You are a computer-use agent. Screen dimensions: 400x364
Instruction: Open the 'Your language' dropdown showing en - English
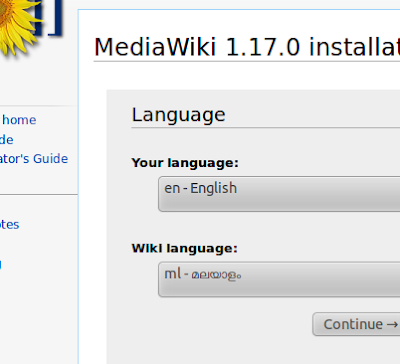279,194
